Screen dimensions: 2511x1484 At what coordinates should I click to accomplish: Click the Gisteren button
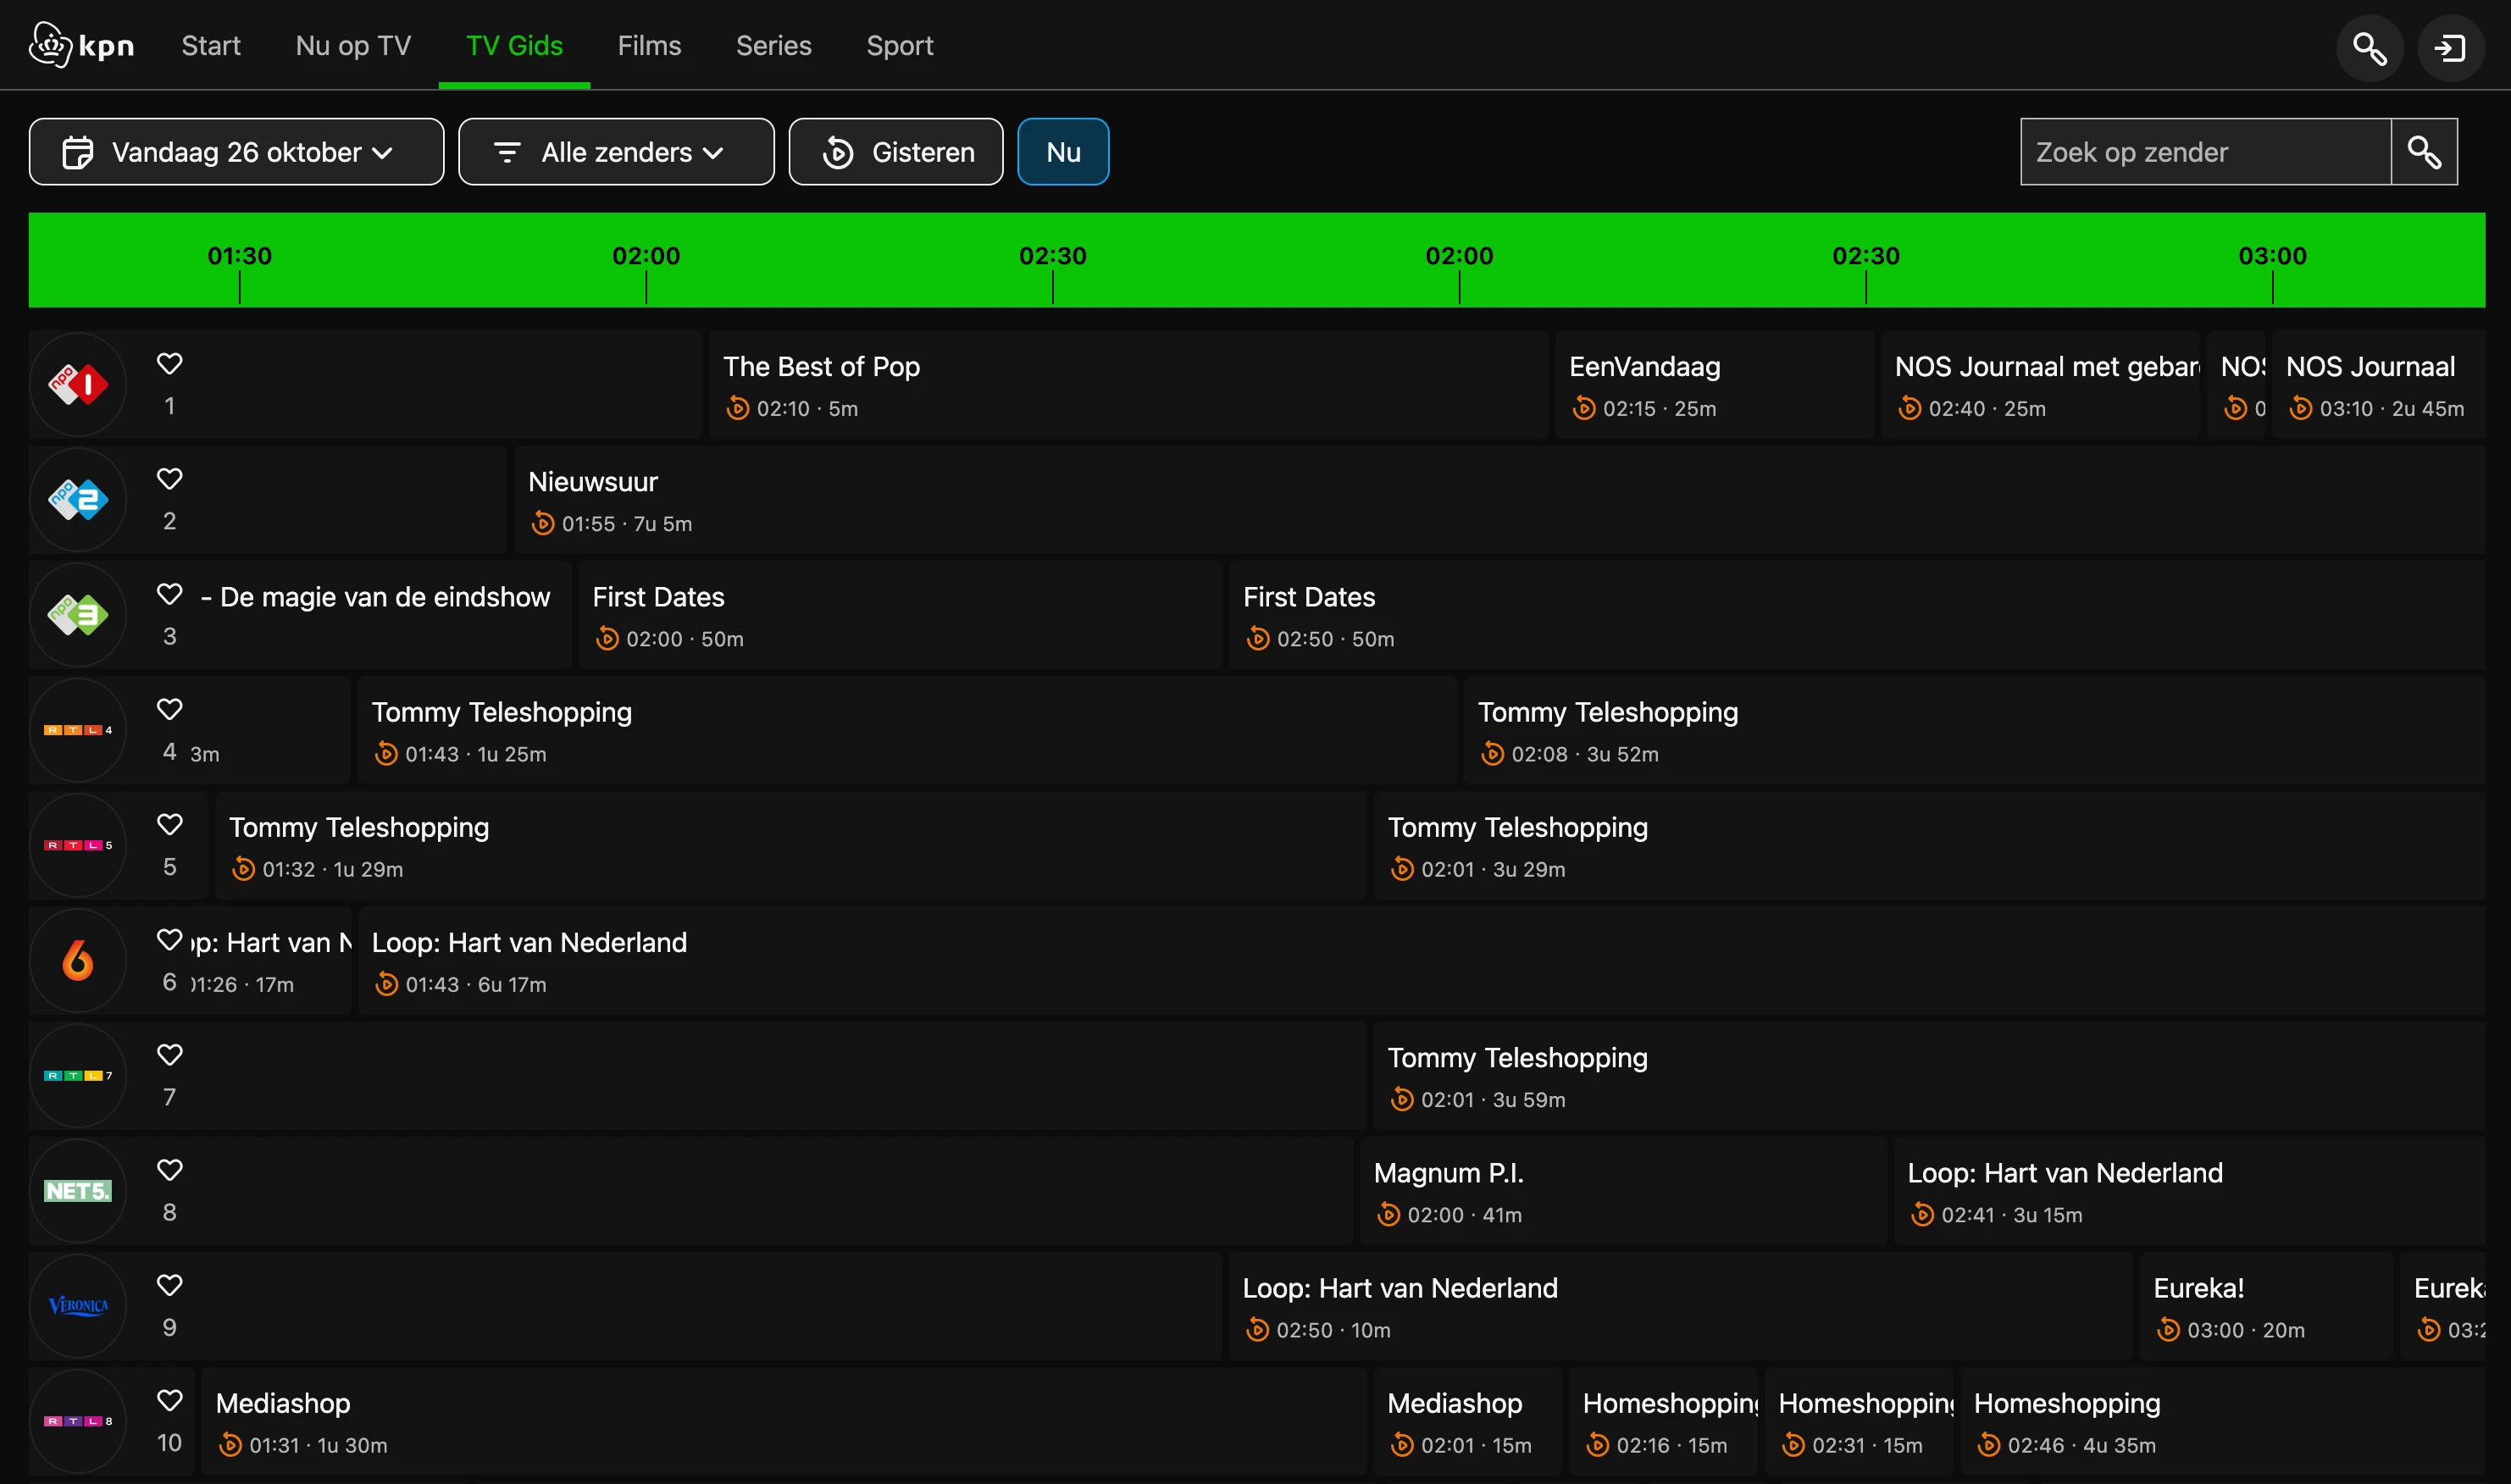coord(896,152)
